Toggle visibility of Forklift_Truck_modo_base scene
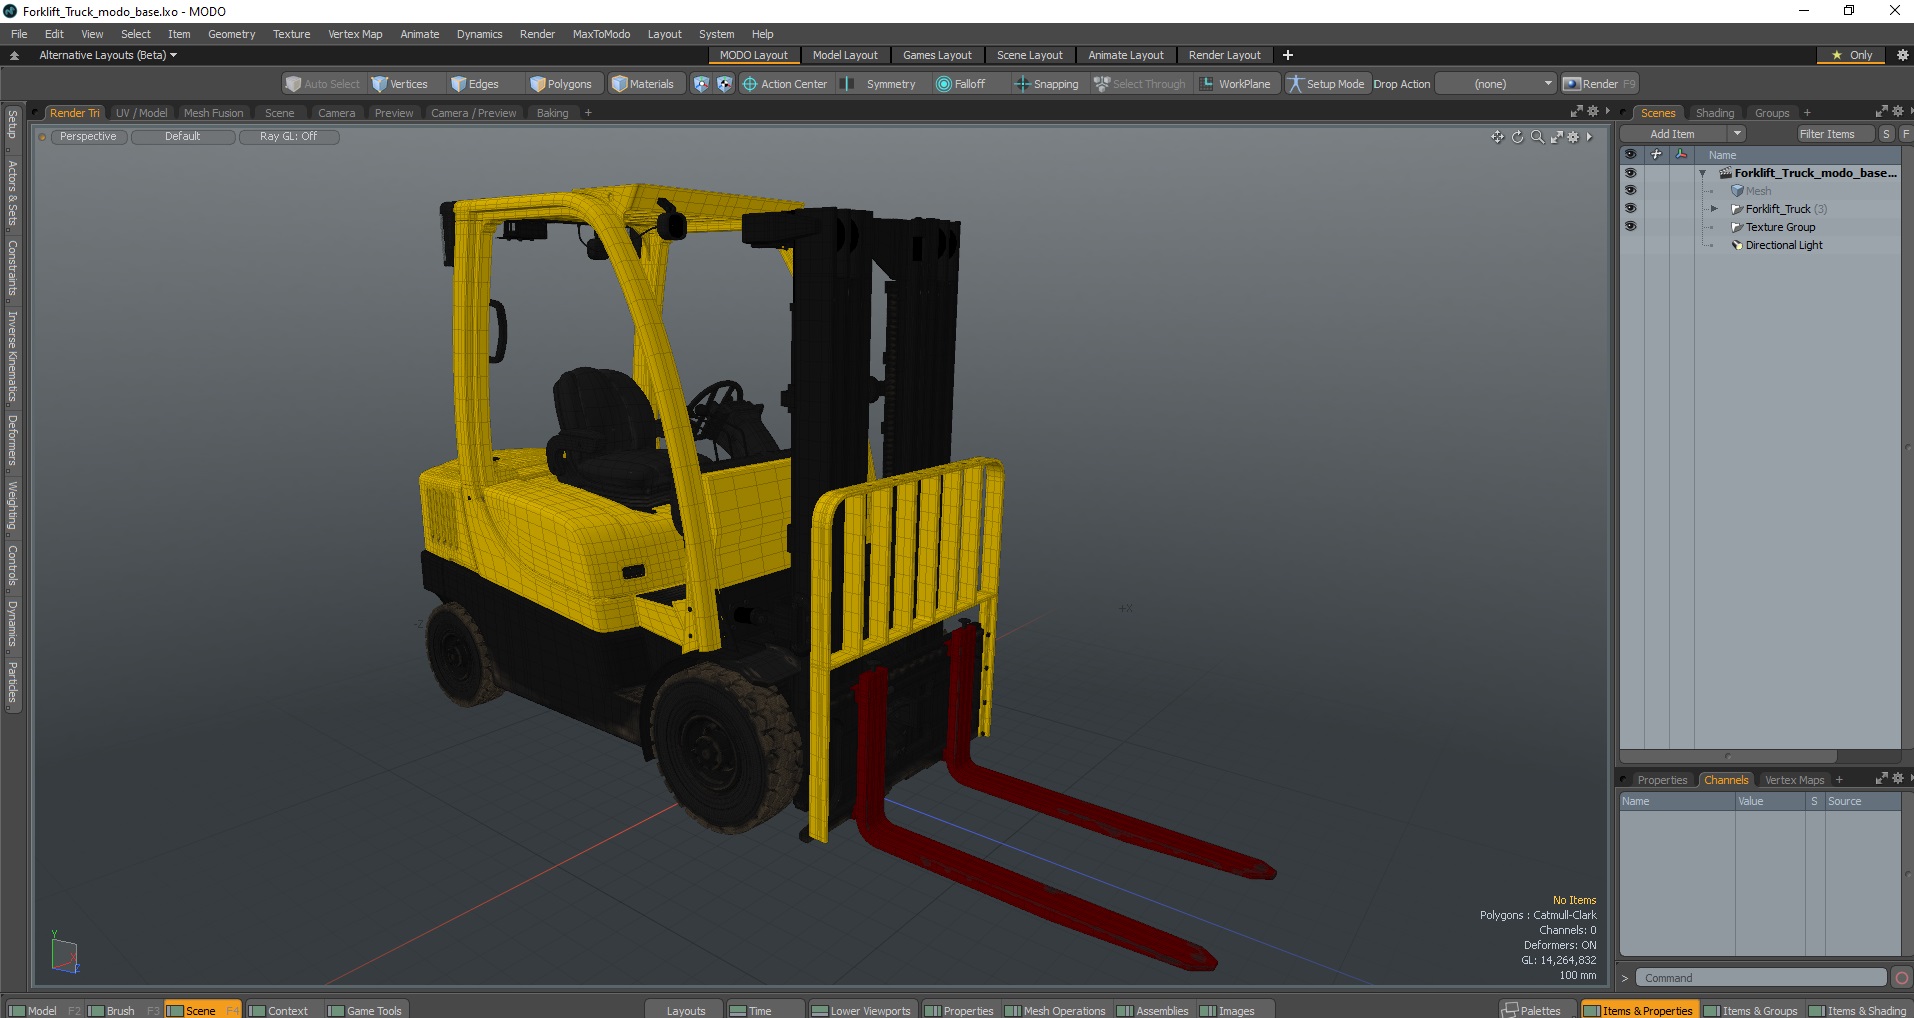 (x=1630, y=172)
